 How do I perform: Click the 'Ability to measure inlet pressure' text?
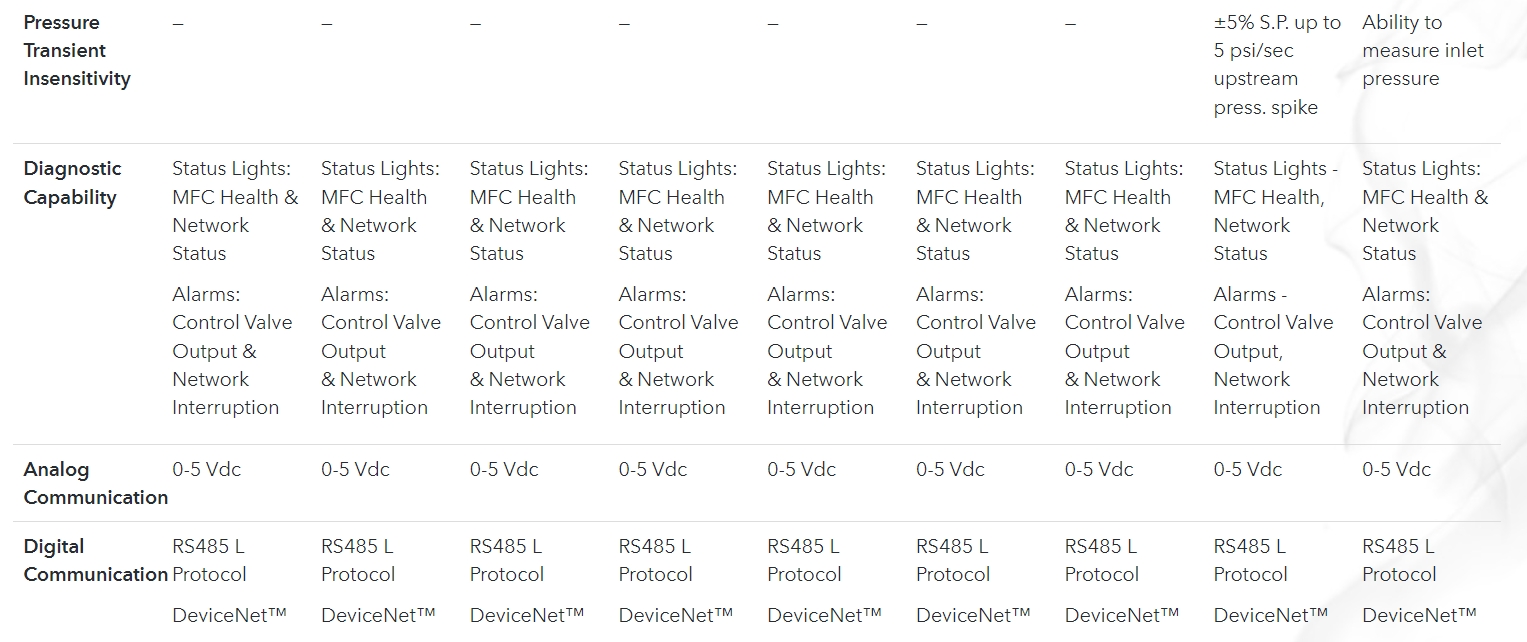(x=1422, y=50)
